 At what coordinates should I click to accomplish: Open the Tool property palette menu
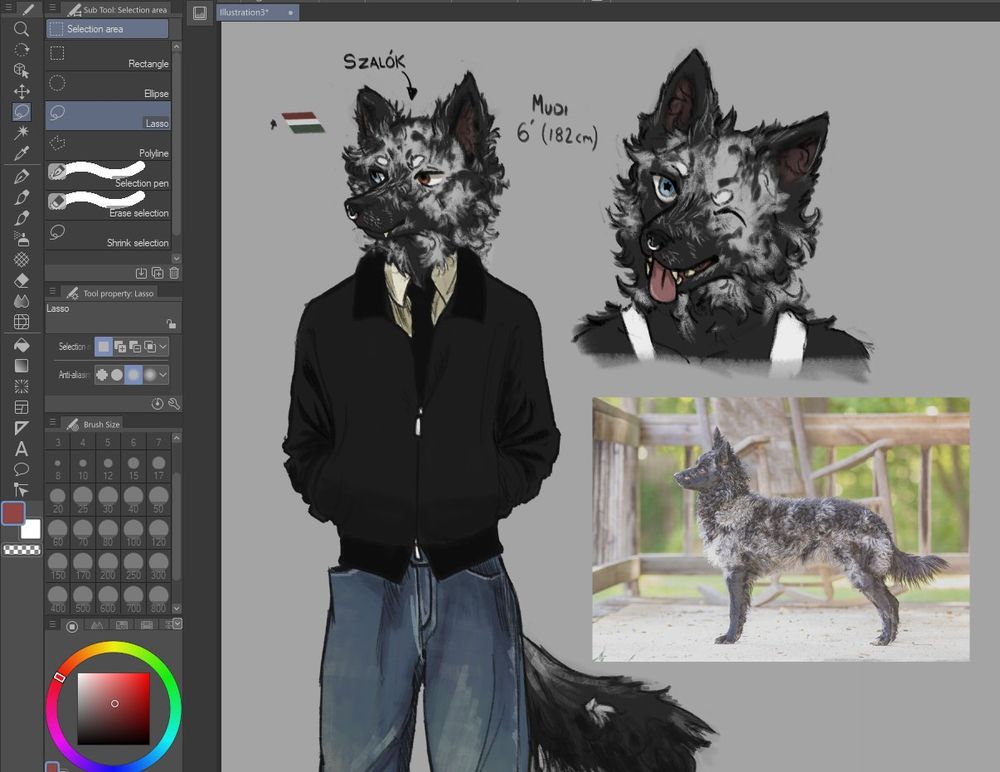pyautogui.click(x=53, y=292)
